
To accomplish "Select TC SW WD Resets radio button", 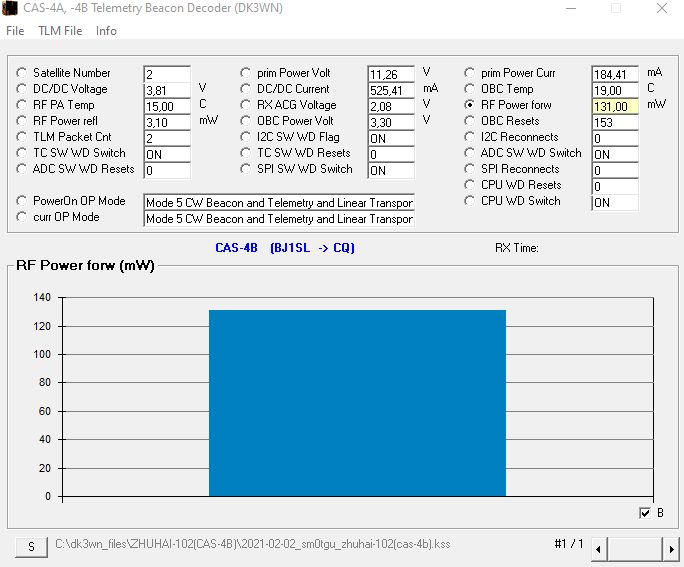I will coord(246,153).
